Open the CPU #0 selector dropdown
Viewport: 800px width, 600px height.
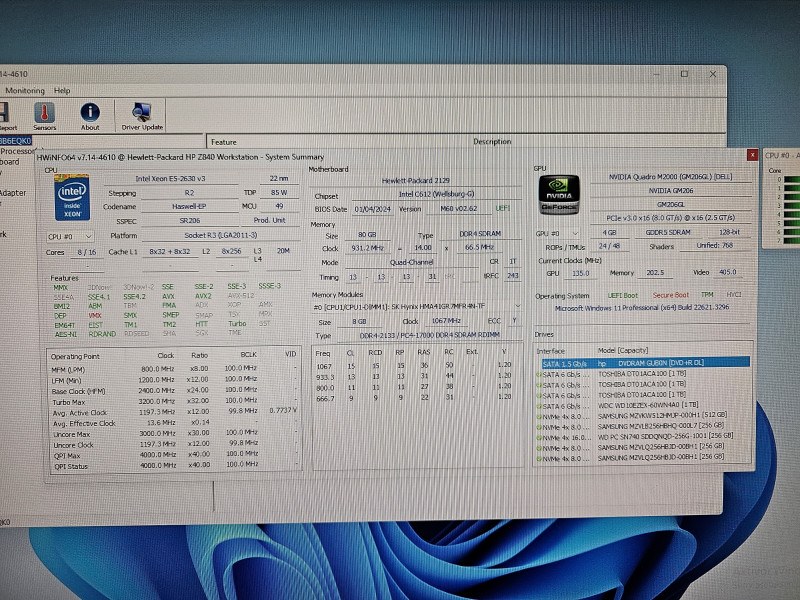70,237
